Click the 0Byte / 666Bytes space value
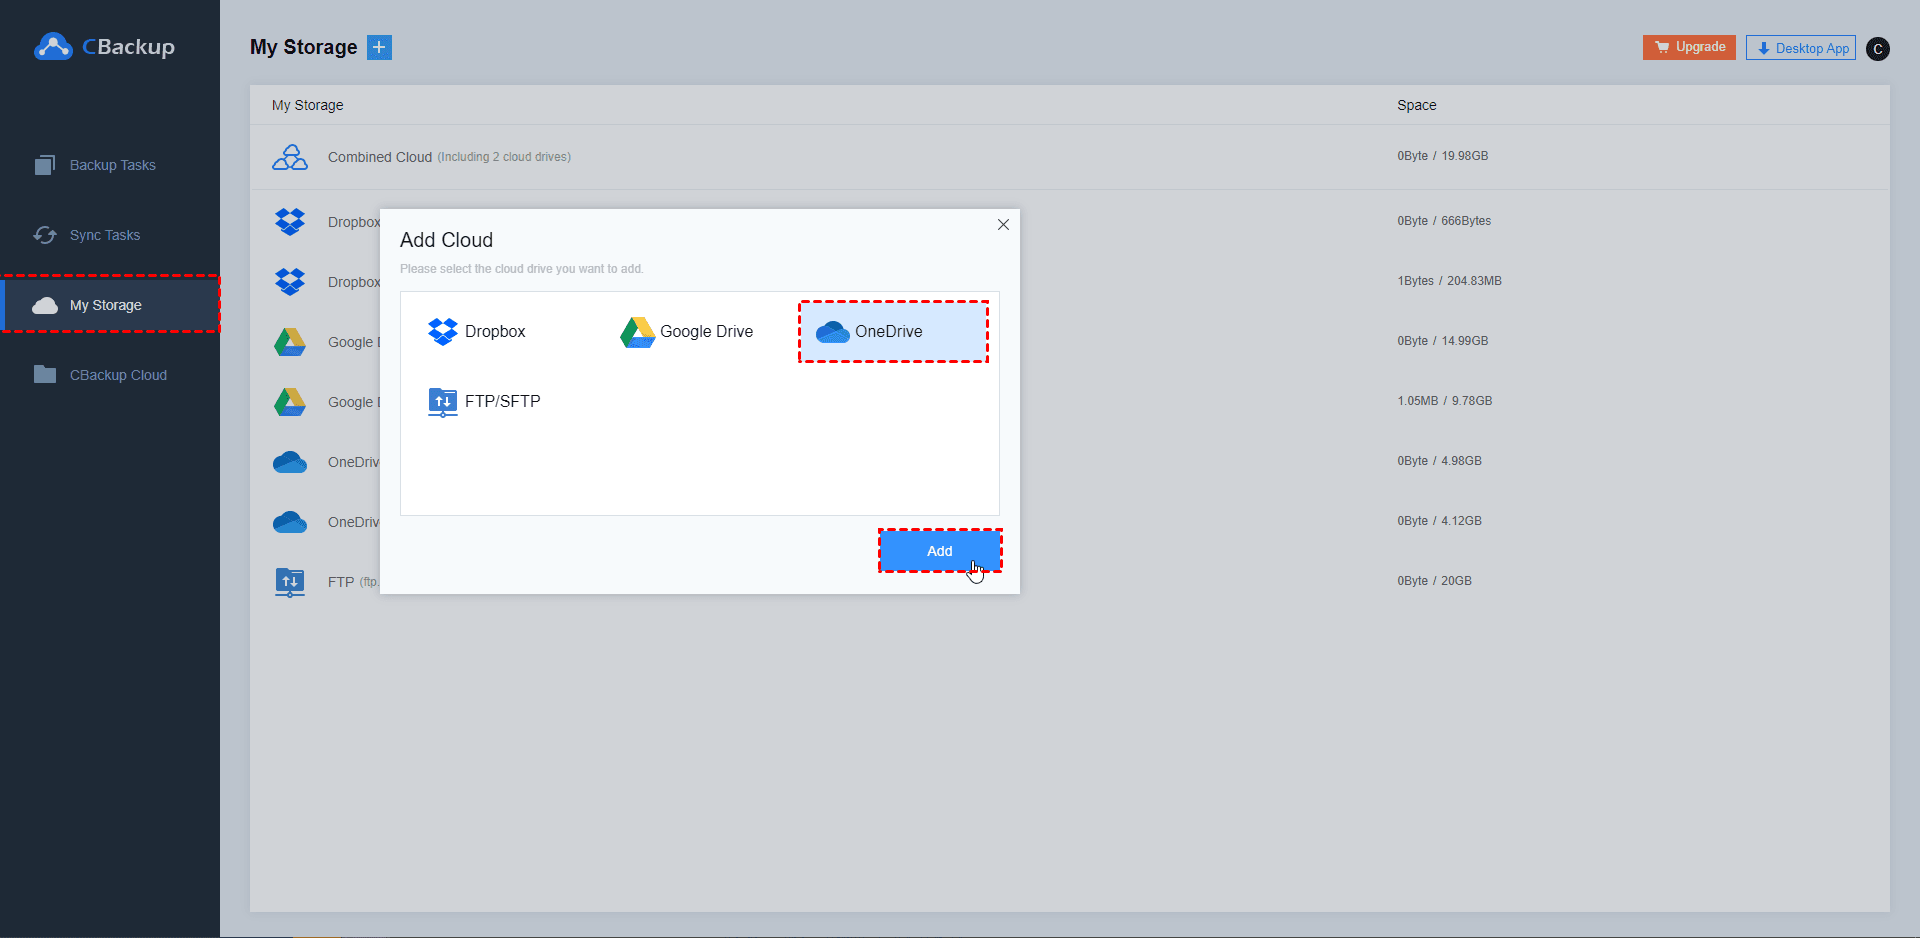1920x938 pixels. (x=1444, y=221)
